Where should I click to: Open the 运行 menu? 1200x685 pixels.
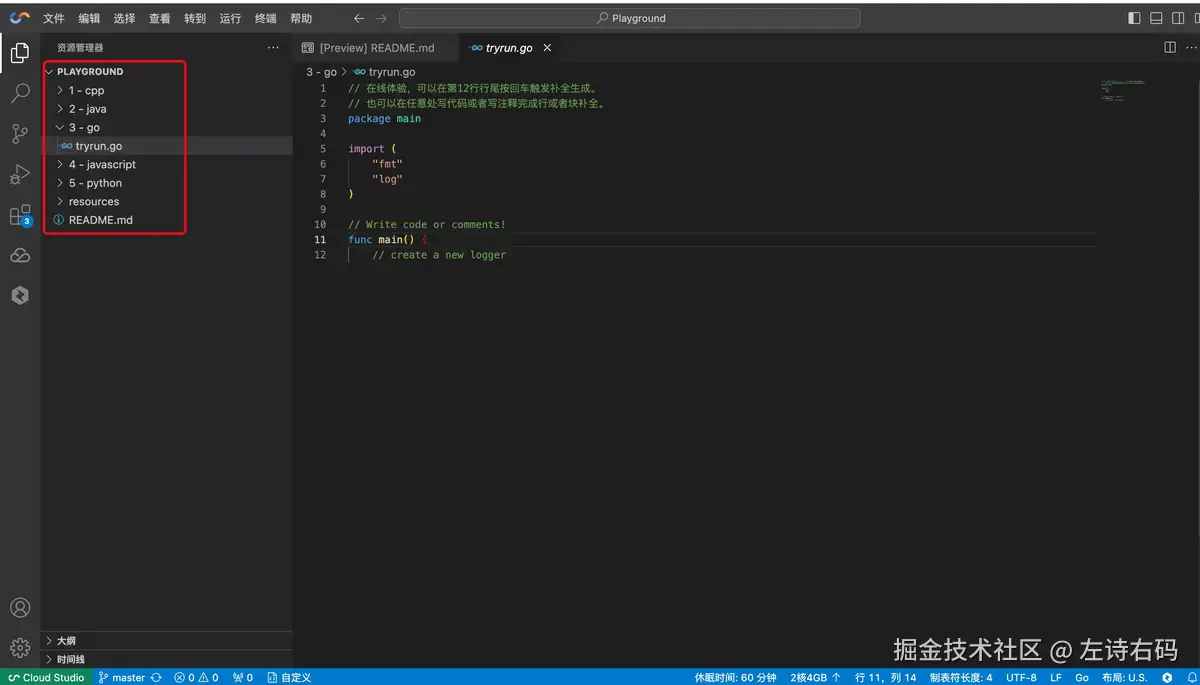tap(230, 18)
